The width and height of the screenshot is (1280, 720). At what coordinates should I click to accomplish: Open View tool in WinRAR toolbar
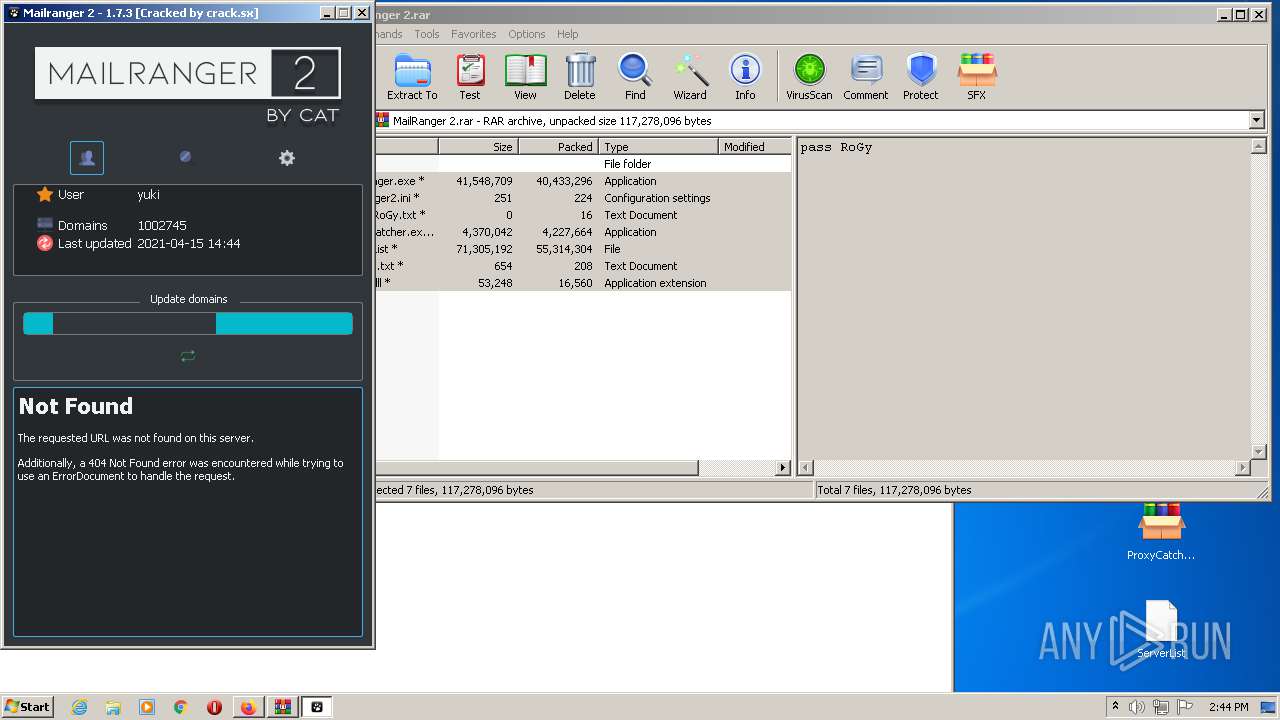(x=525, y=77)
